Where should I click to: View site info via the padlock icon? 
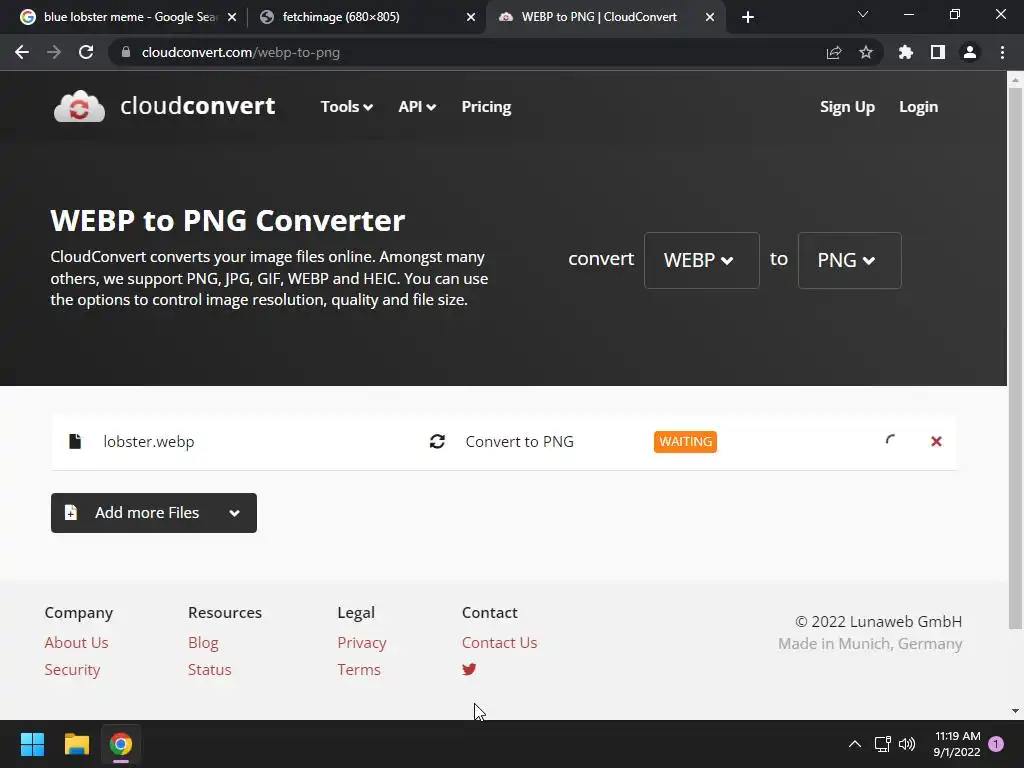point(126,52)
